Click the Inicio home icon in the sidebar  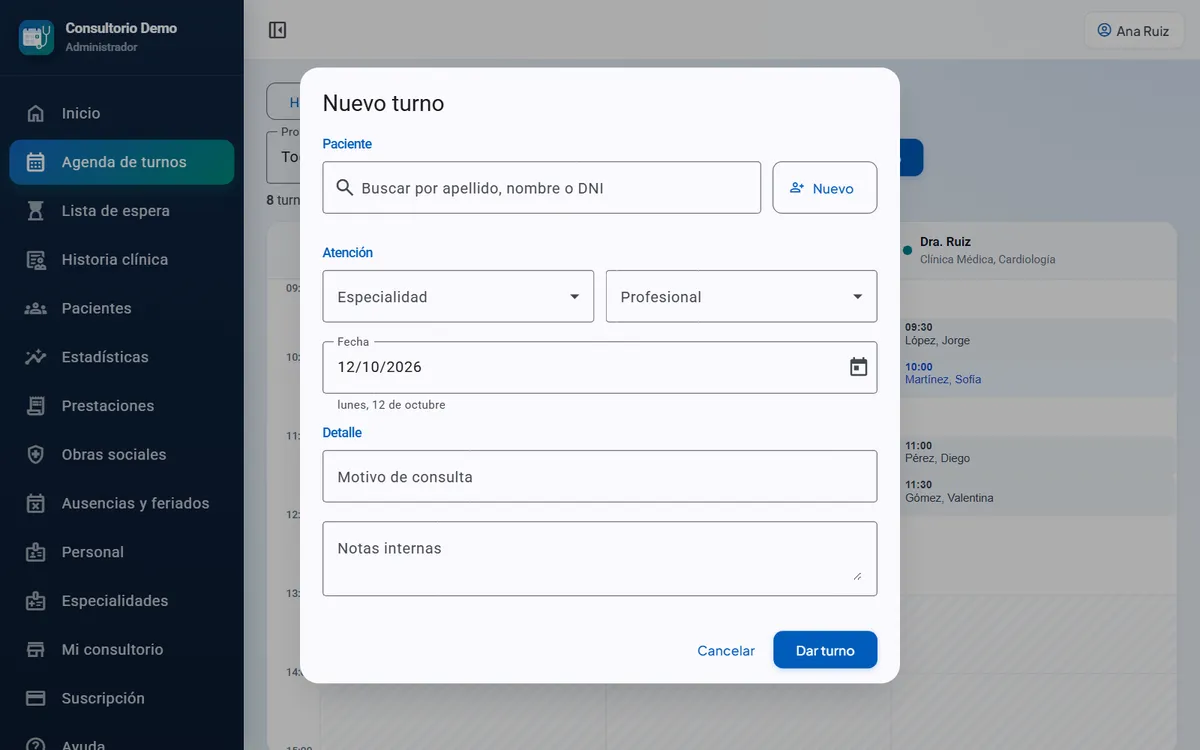tap(36, 113)
